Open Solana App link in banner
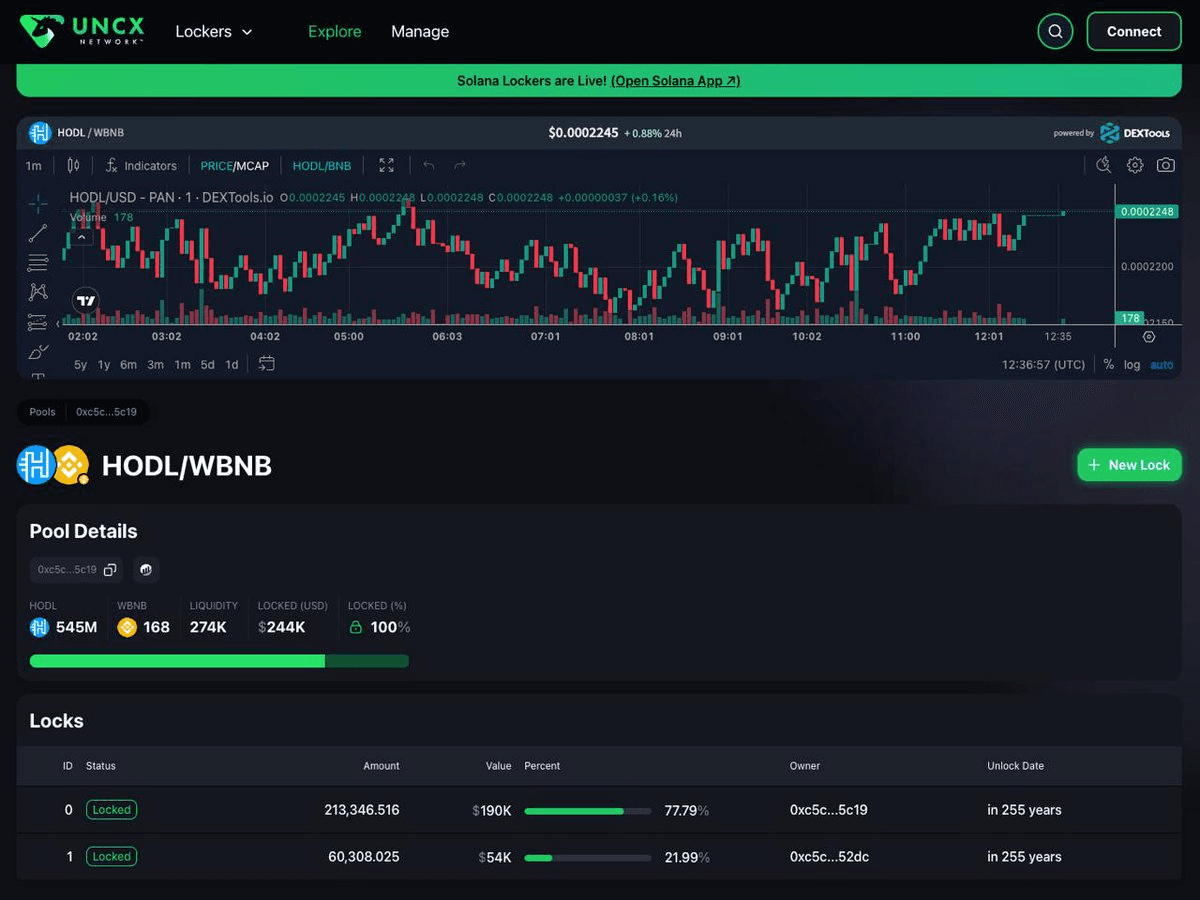Image resolution: width=1200 pixels, height=900 pixels. click(675, 81)
